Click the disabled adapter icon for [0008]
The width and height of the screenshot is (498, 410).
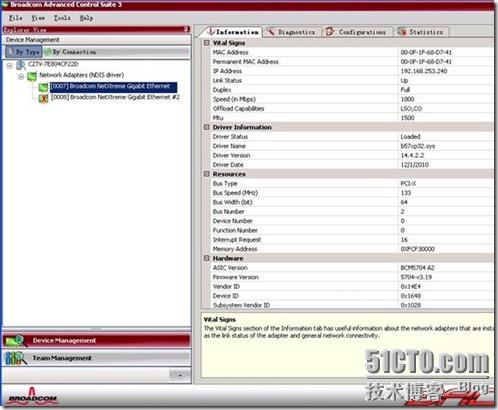[43, 98]
